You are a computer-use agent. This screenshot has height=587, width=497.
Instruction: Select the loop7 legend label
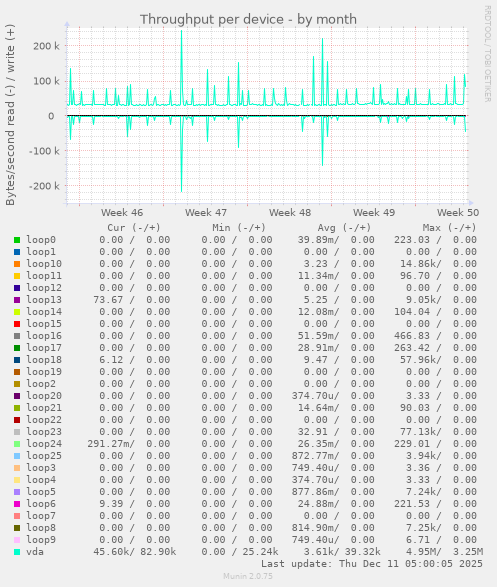click(x=41, y=515)
